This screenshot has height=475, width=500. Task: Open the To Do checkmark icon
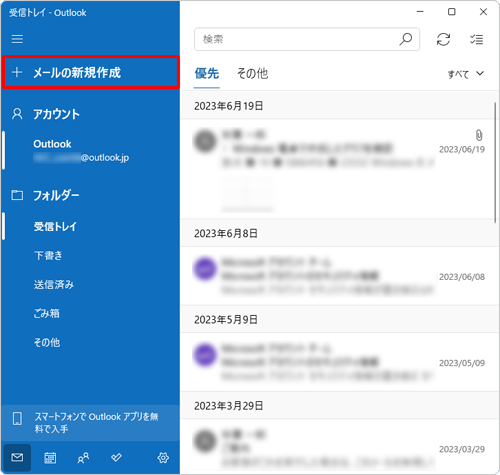pyautogui.click(x=116, y=457)
